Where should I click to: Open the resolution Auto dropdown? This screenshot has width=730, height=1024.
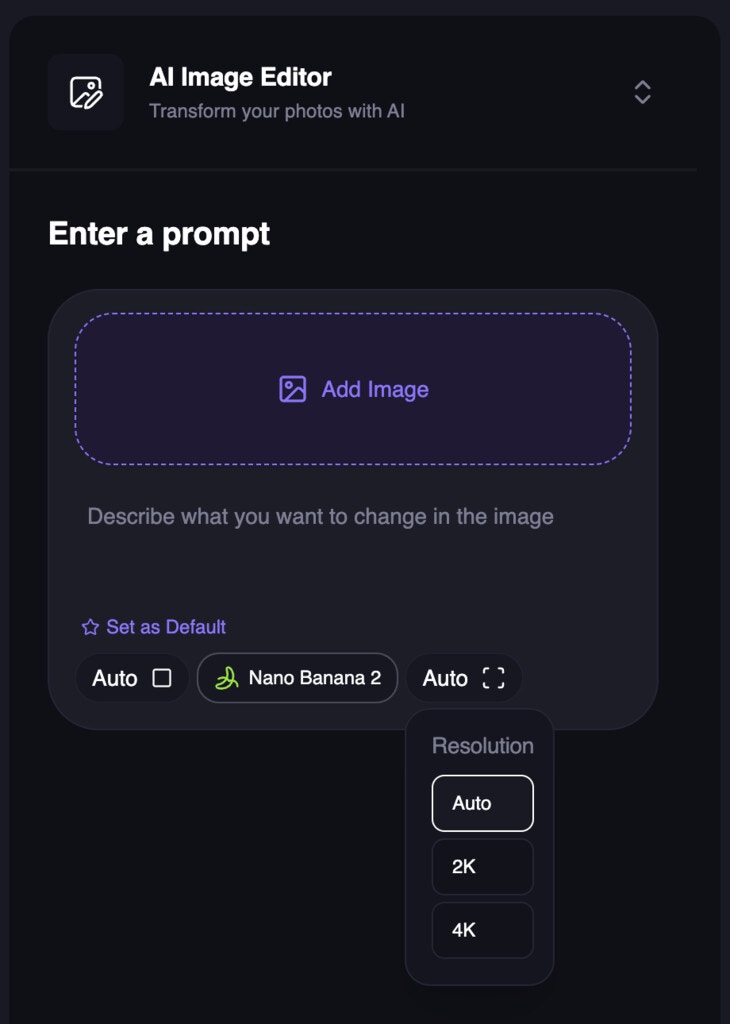(x=464, y=678)
